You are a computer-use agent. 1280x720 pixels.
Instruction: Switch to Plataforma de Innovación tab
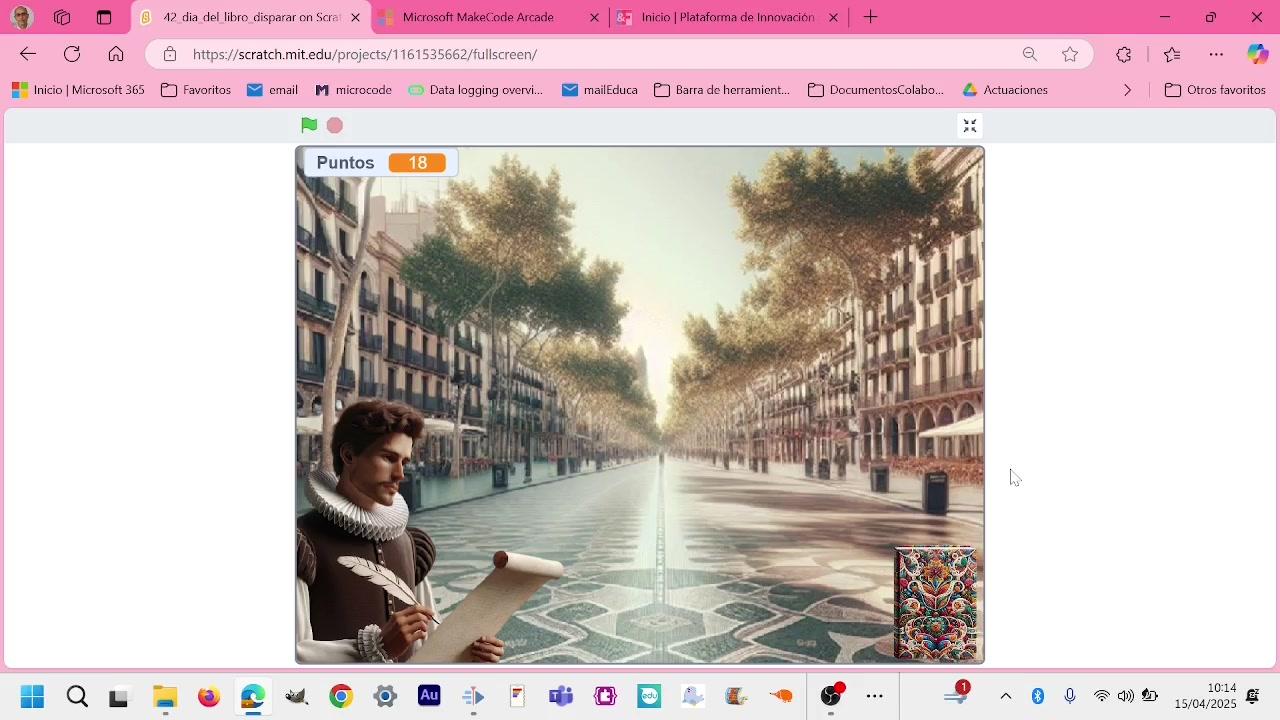click(x=727, y=17)
